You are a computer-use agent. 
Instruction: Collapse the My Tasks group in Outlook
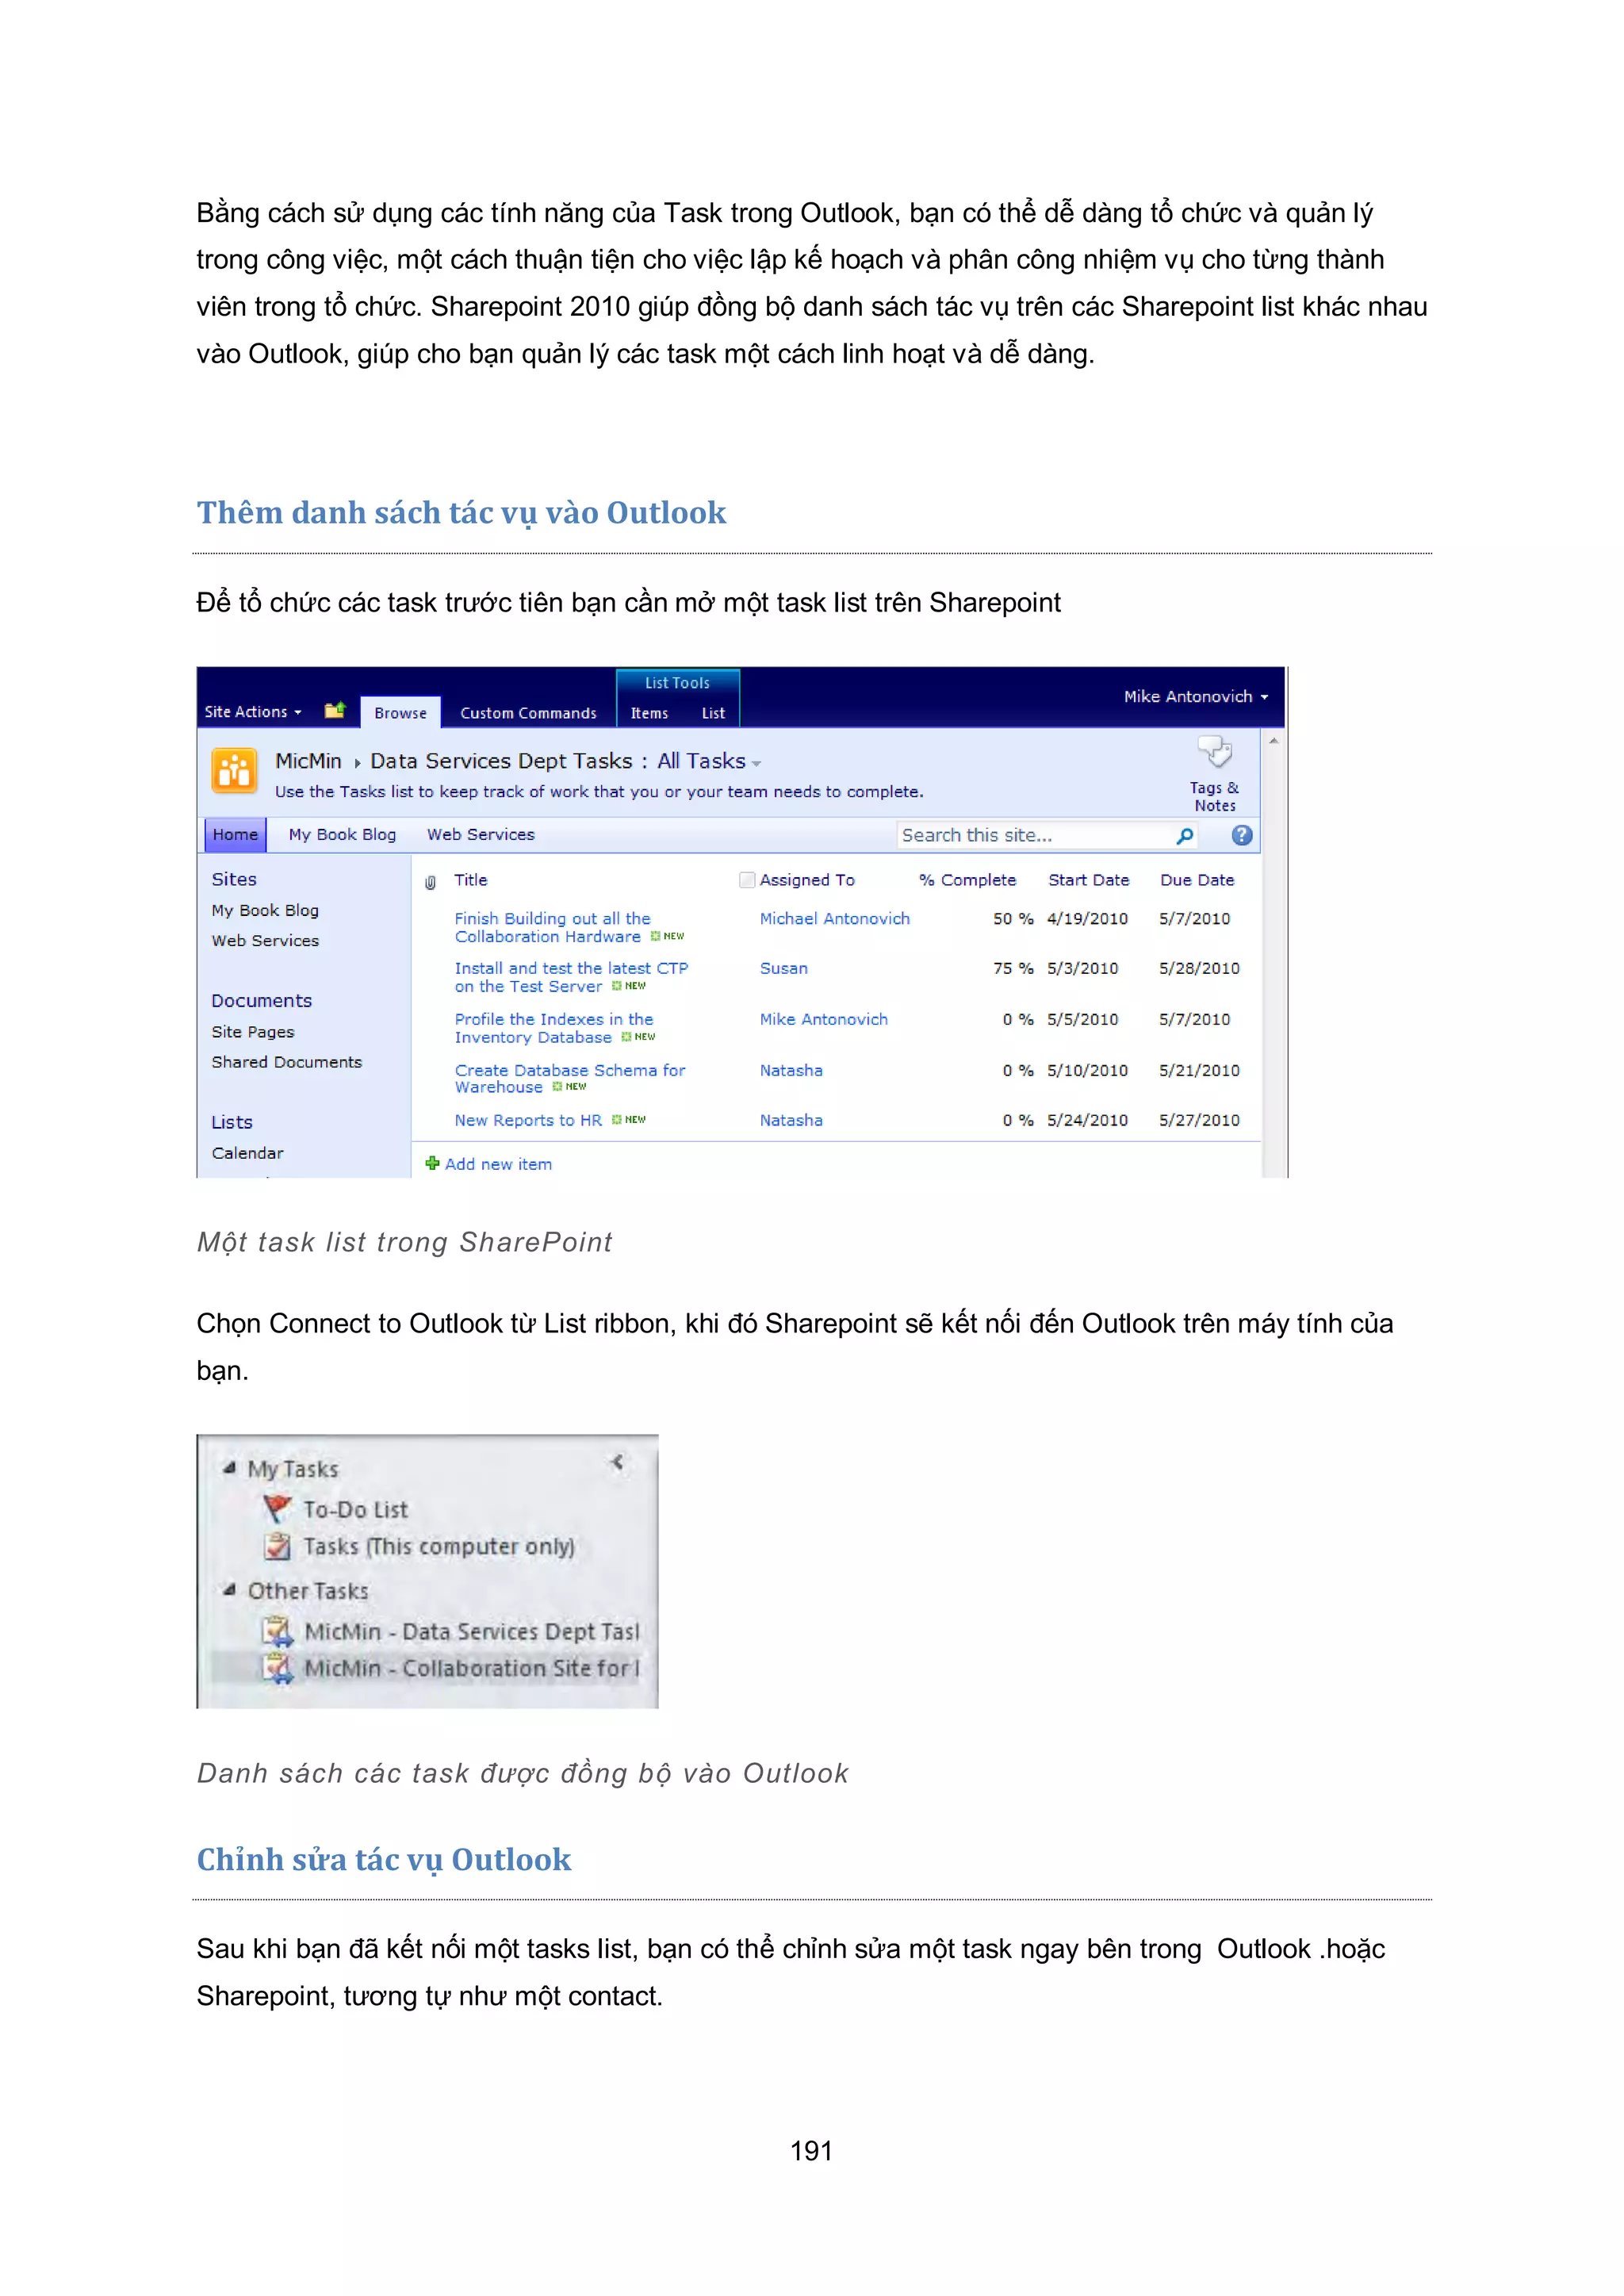click(x=230, y=1467)
